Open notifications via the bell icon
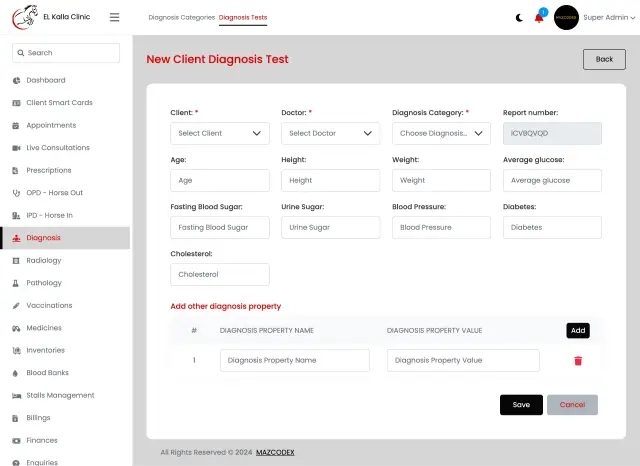Viewport: 640px width, 466px height. tap(539, 18)
